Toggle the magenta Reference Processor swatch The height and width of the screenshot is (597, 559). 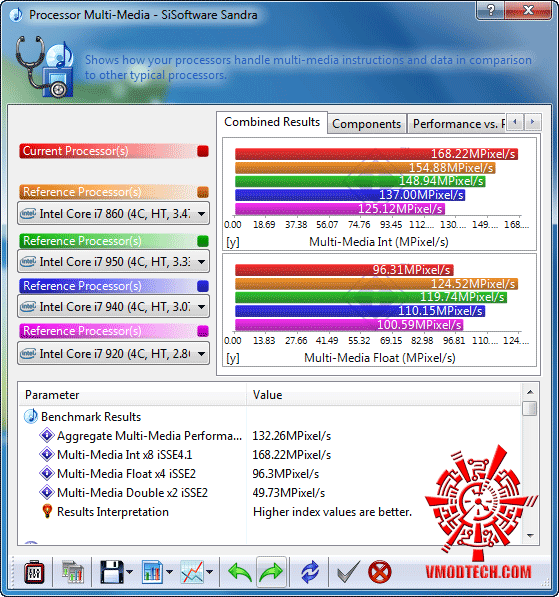203,331
